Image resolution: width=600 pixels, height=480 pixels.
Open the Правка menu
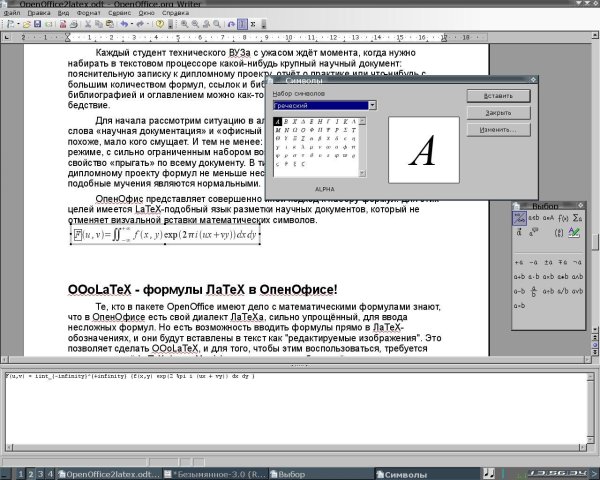39,13
